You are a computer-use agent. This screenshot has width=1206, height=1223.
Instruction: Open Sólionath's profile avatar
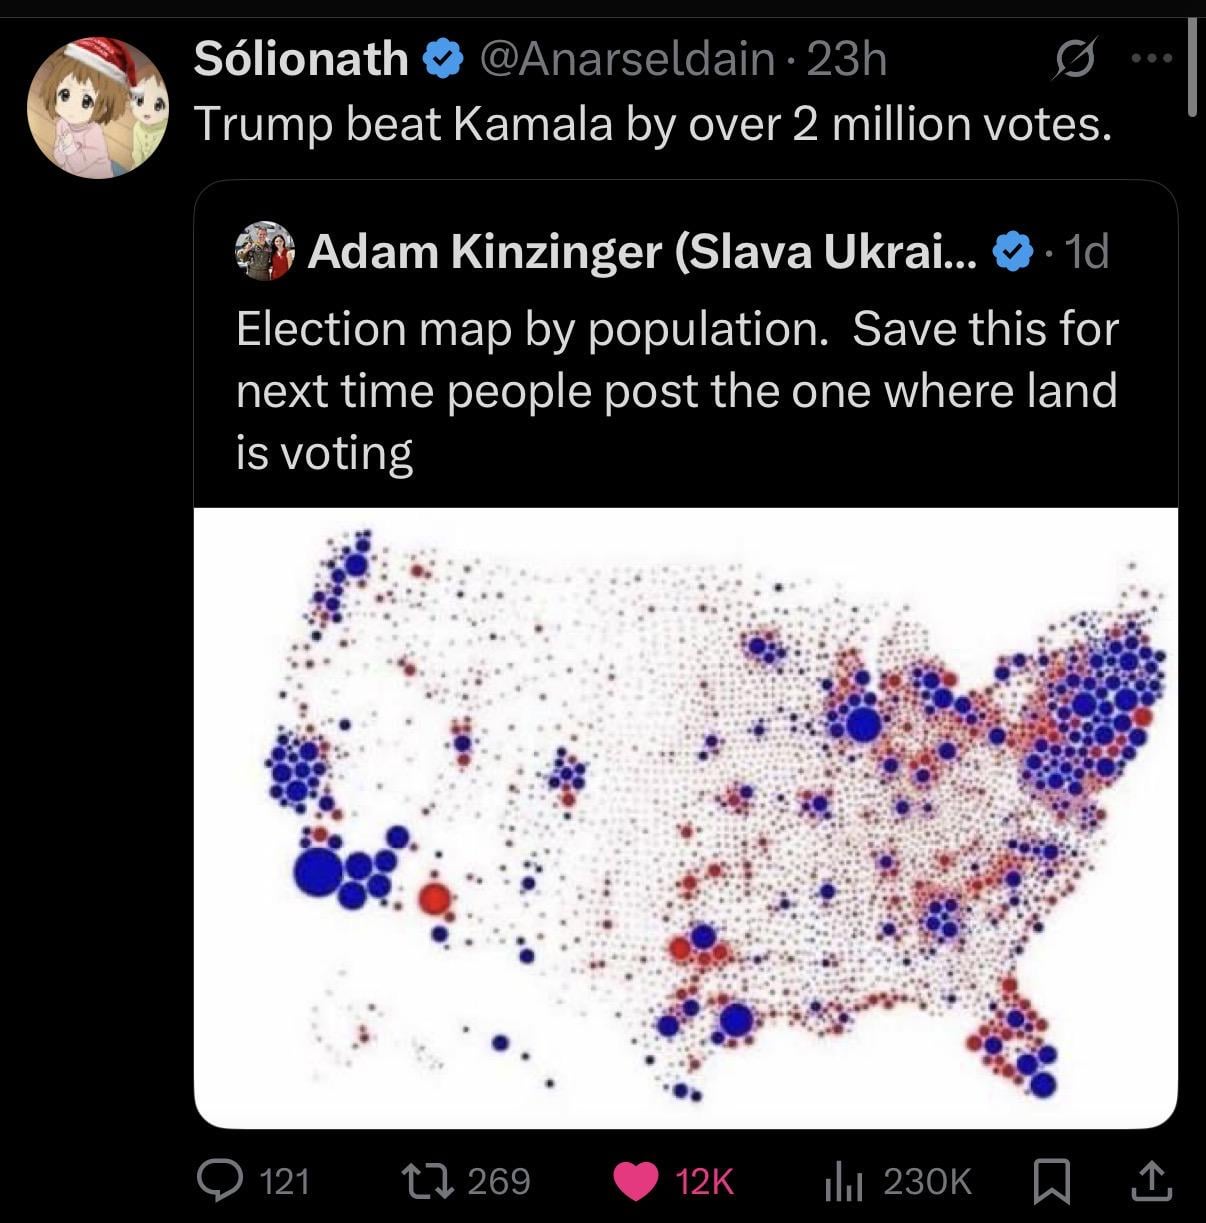click(x=98, y=107)
